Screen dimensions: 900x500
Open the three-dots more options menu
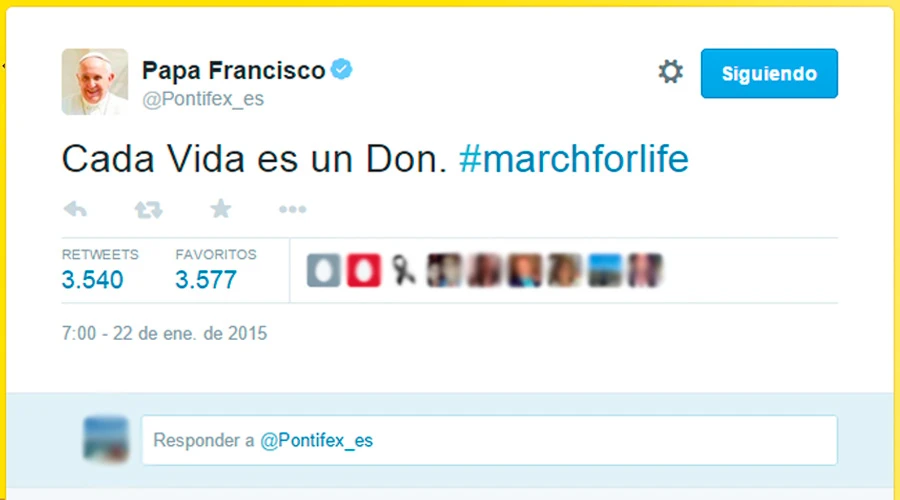click(x=292, y=210)
